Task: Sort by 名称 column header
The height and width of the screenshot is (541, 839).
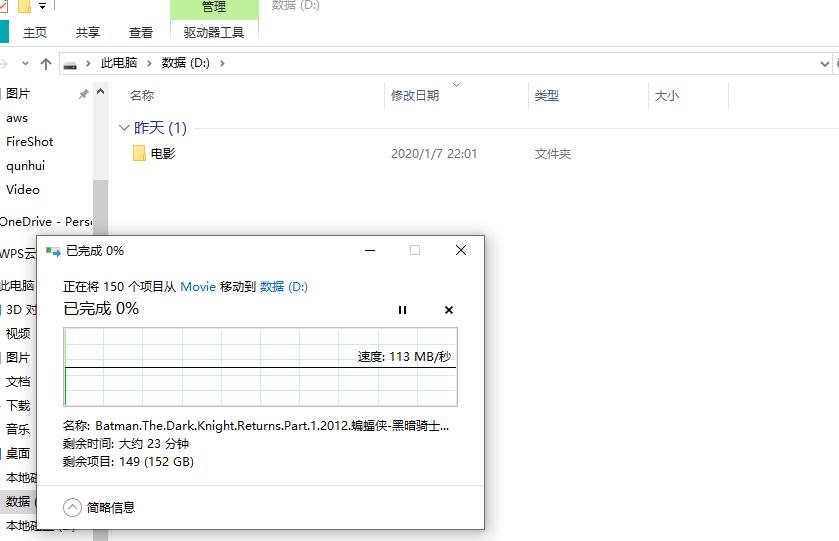Action: 142,96
